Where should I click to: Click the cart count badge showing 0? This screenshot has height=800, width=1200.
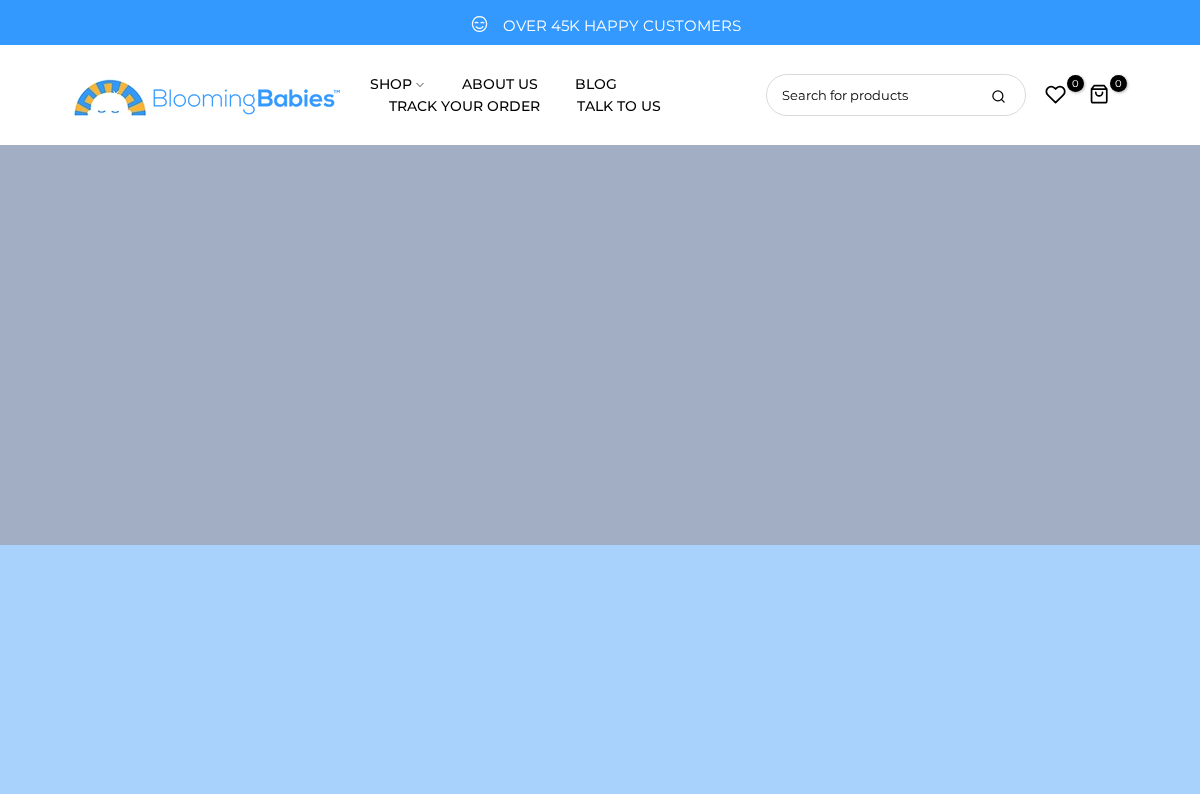1118,83
